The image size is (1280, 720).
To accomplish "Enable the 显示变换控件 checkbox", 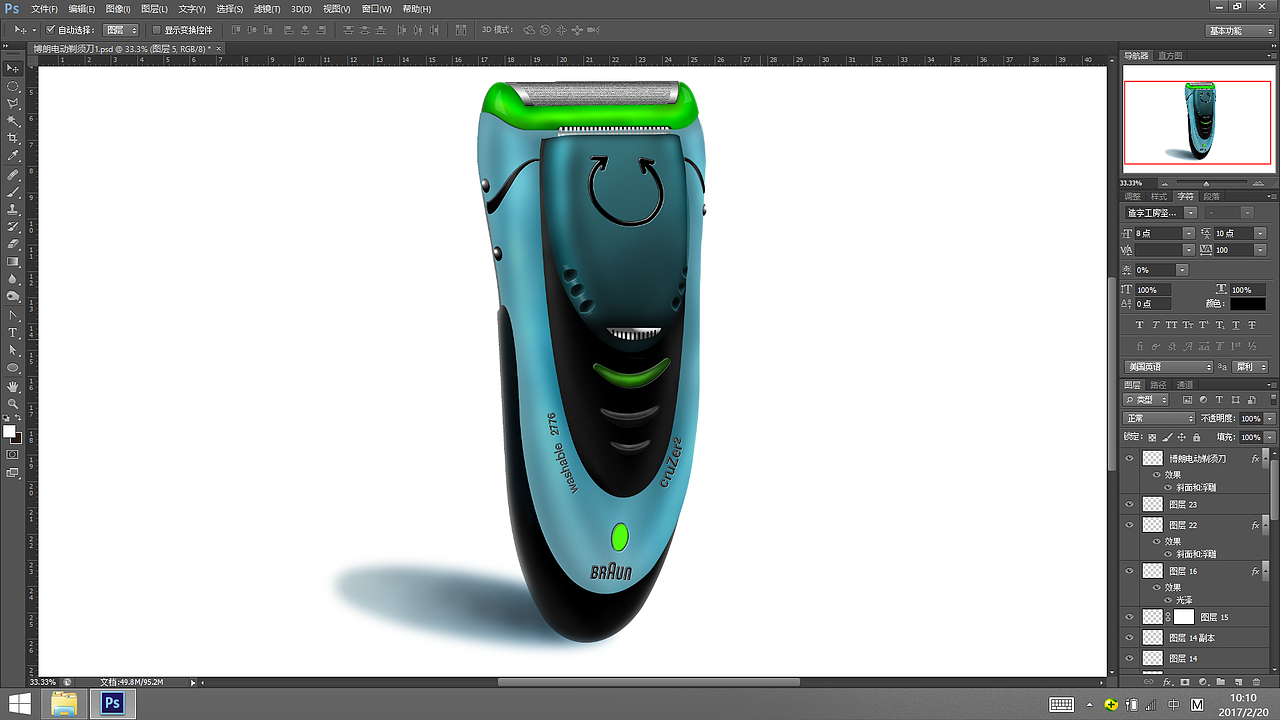I will click(156, 30).
